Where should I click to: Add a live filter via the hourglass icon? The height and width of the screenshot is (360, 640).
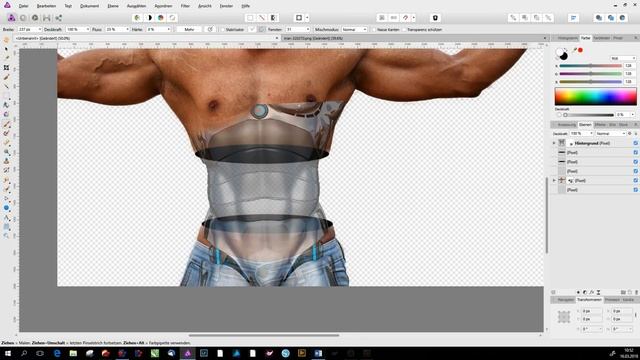point(598,292)
